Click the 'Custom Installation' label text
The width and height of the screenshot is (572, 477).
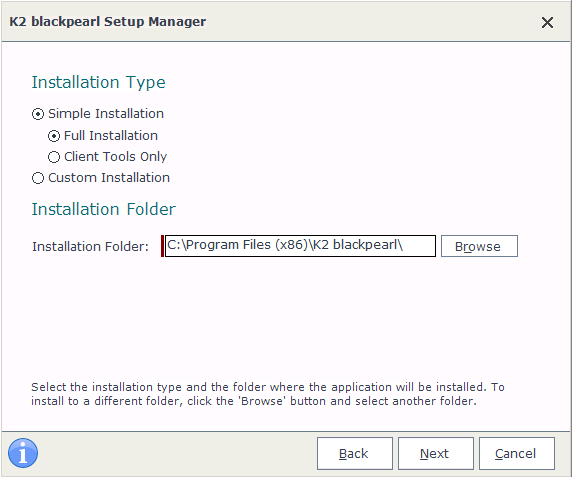(109, 178)
